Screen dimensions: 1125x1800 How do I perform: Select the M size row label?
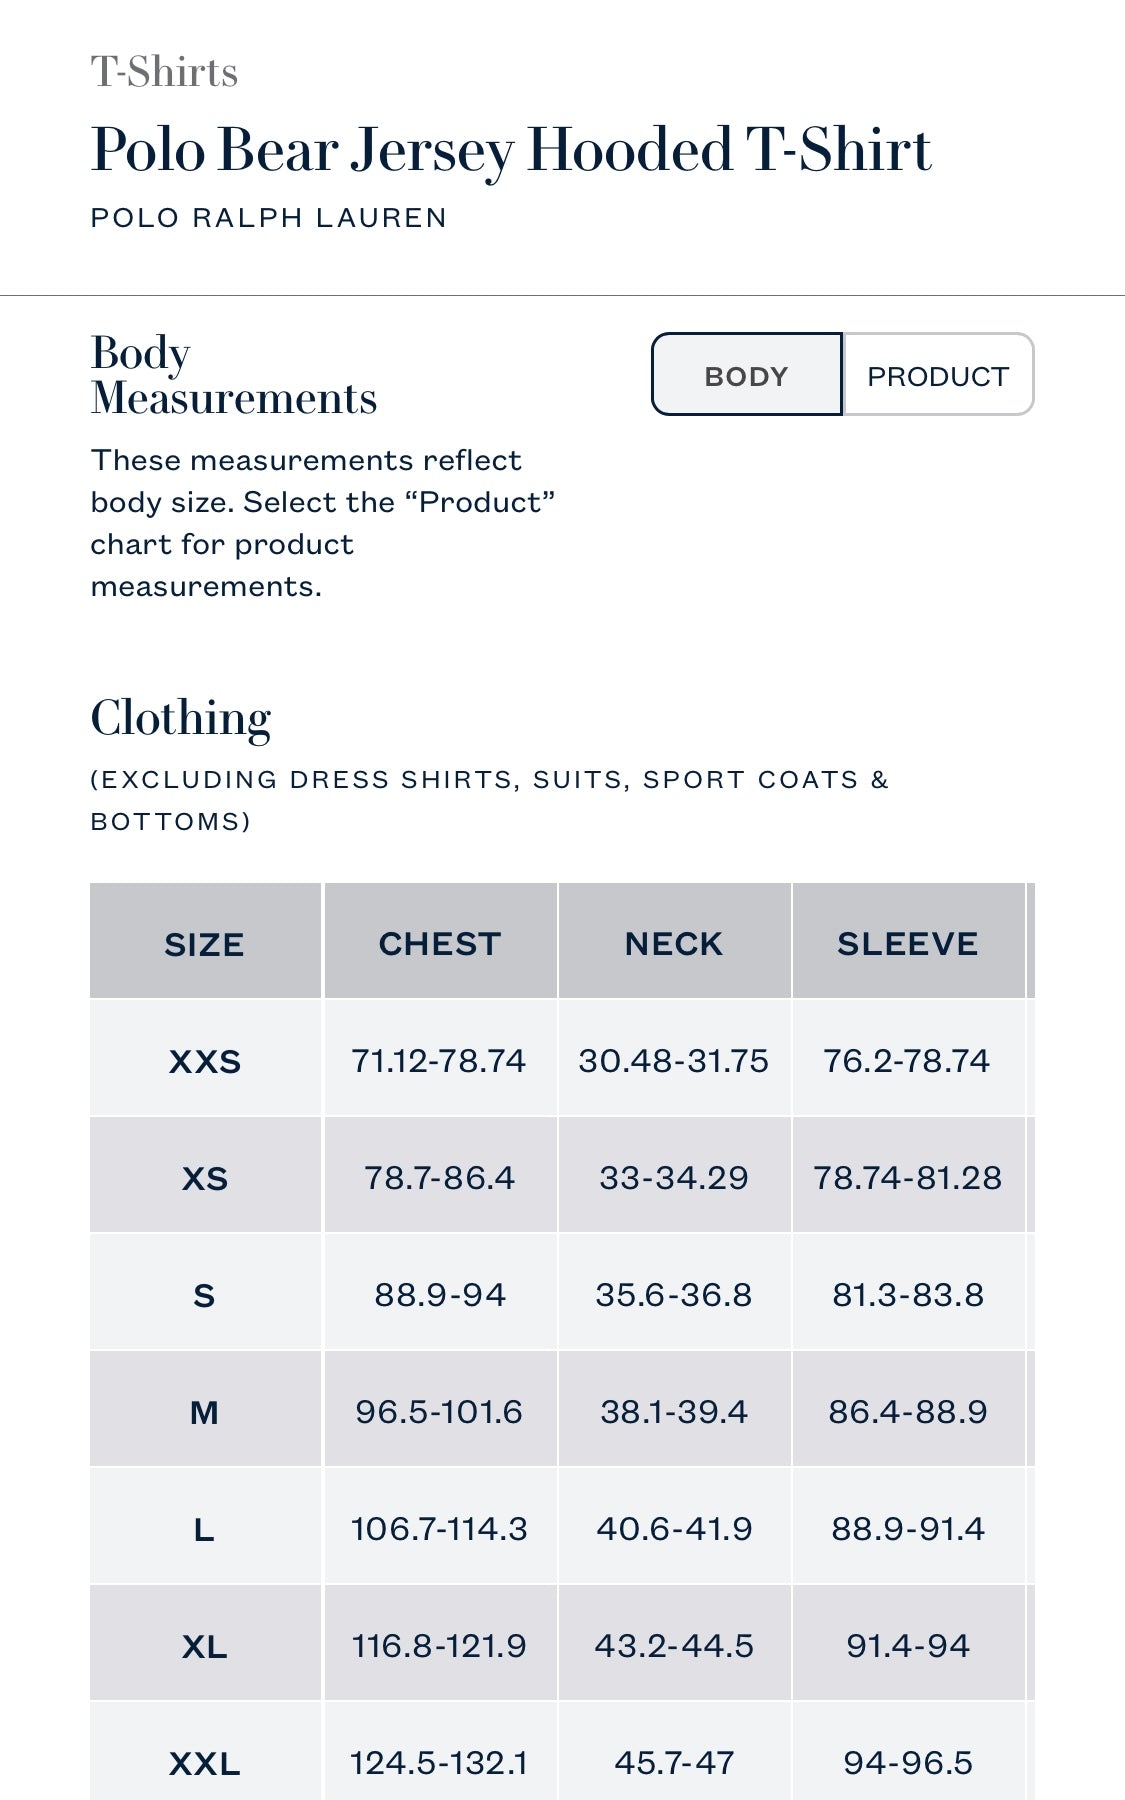[205, 1412]
